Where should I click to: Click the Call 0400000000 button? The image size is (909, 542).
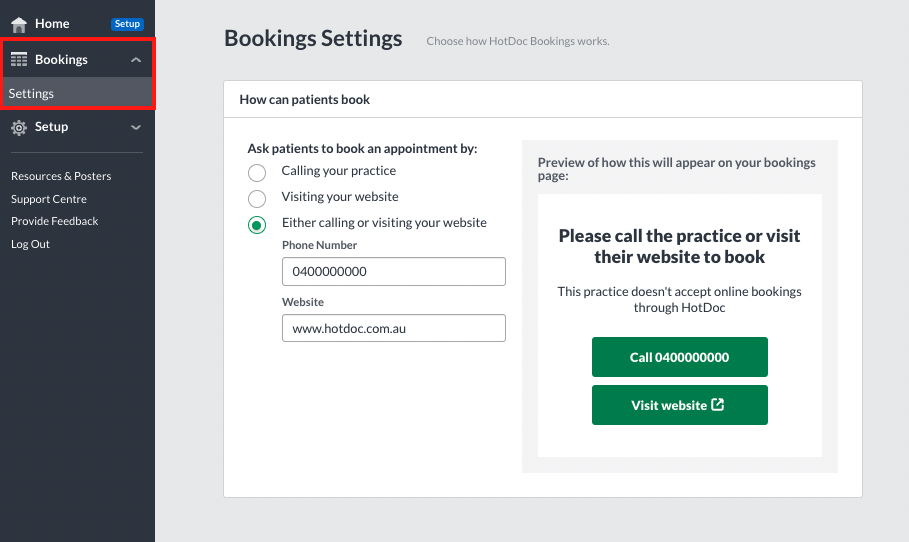[x=679, y=357]
